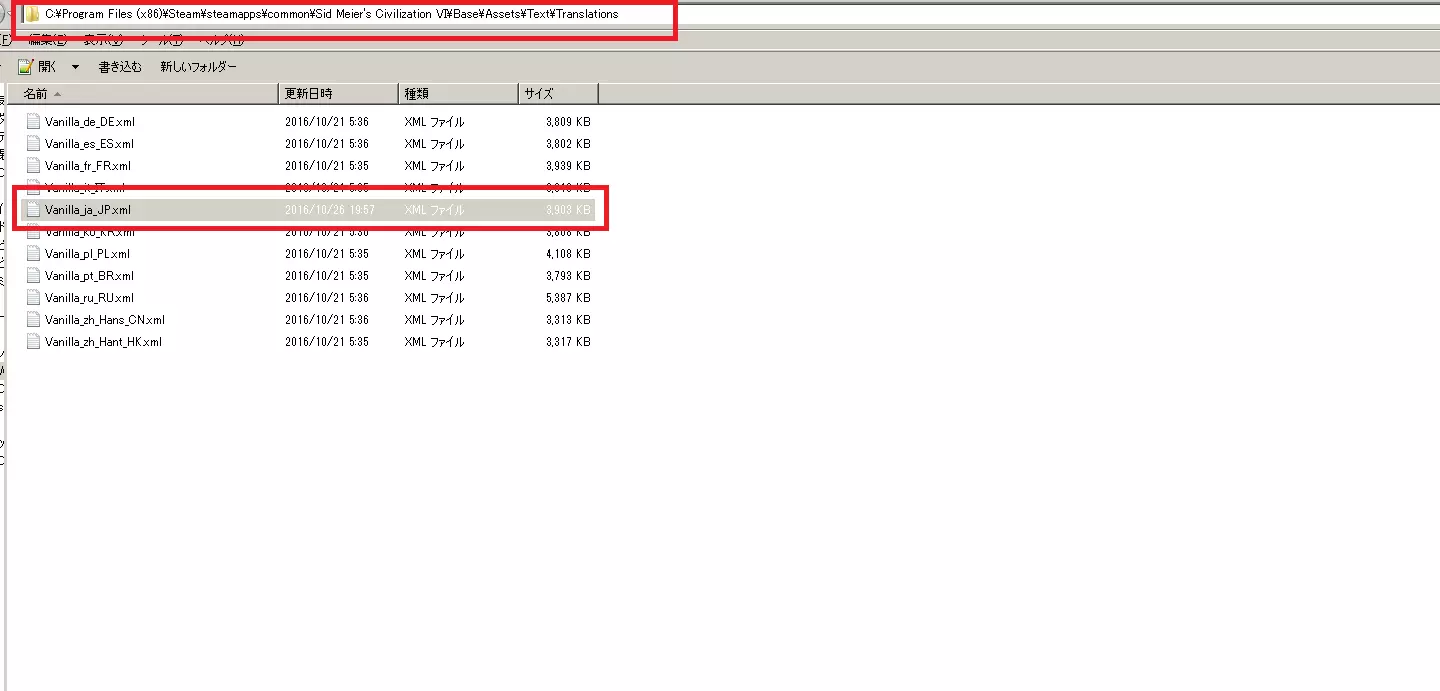Select the file name Vanilla_ru_RU.xml
The width and height of the screenshot is (1440, 691).
(89, 297)
